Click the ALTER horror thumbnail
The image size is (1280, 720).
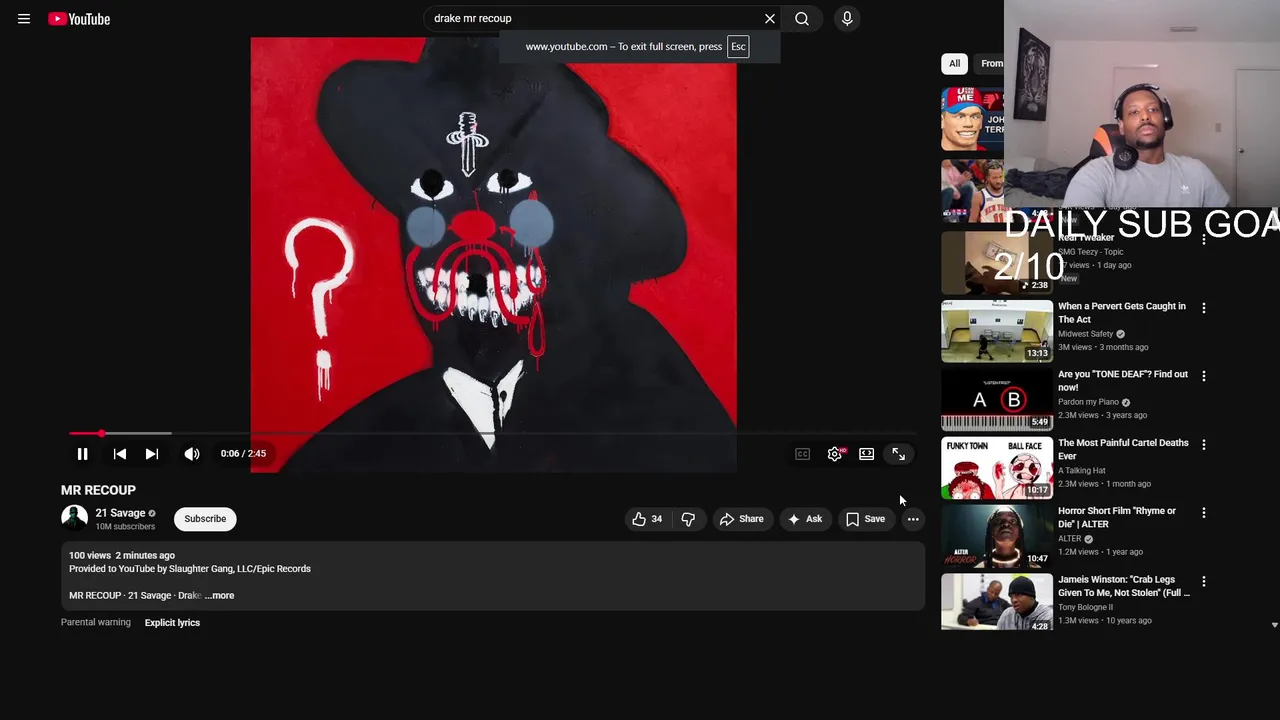pos(997,536)
